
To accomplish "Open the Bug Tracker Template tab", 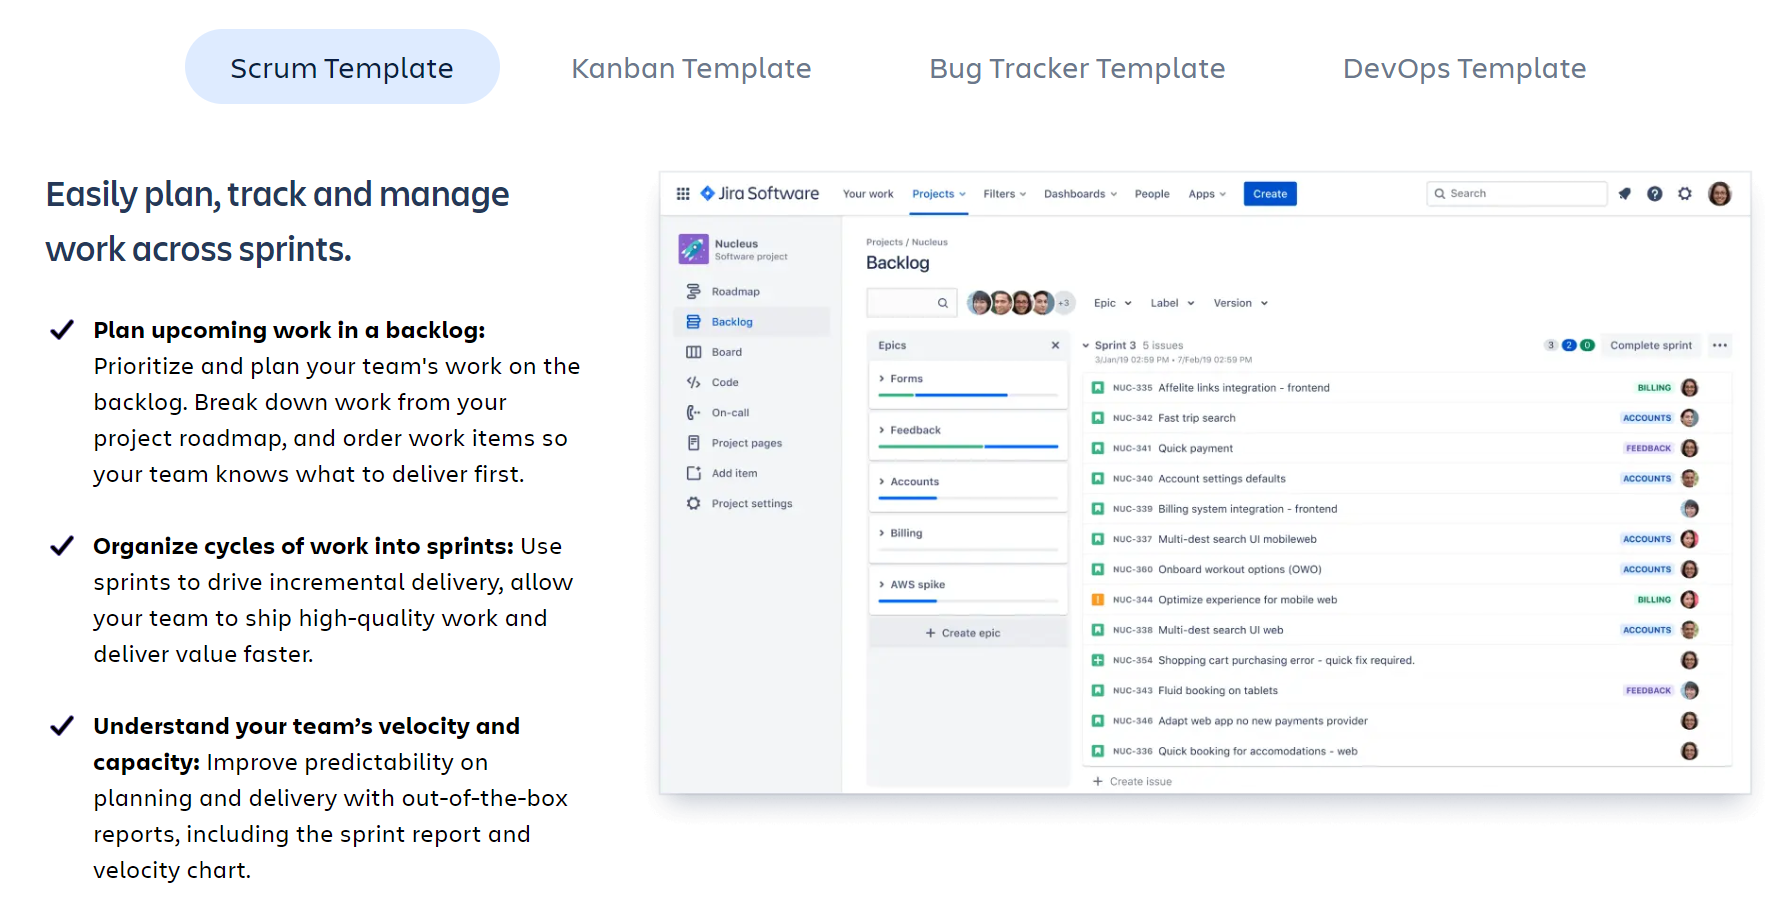I will click(x=1077, y=68).
